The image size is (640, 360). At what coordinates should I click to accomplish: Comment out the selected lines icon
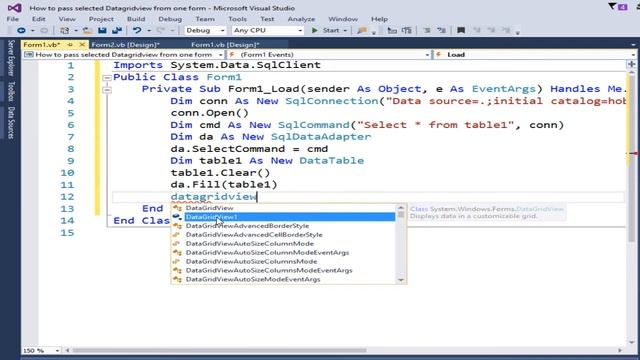coord(427,30)
